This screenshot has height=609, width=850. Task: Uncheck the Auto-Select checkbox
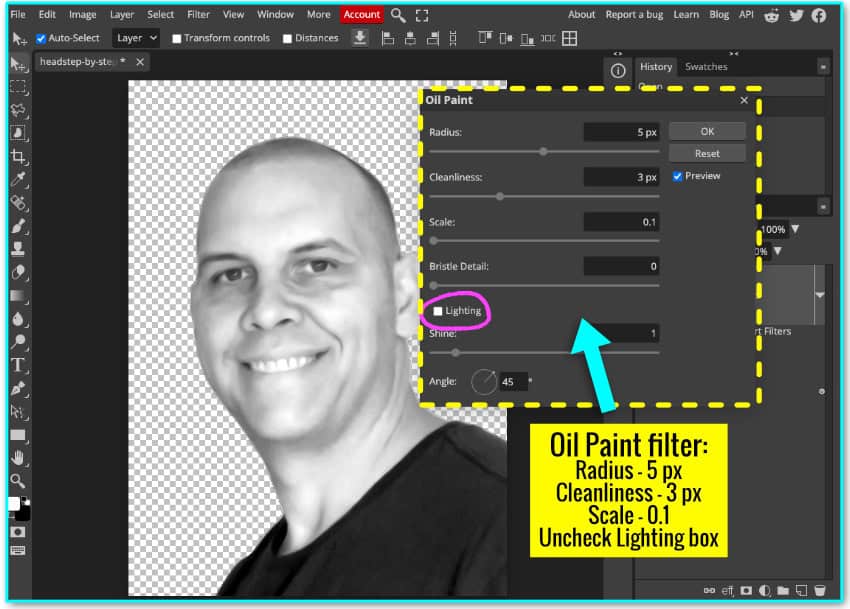coord(41,39)
